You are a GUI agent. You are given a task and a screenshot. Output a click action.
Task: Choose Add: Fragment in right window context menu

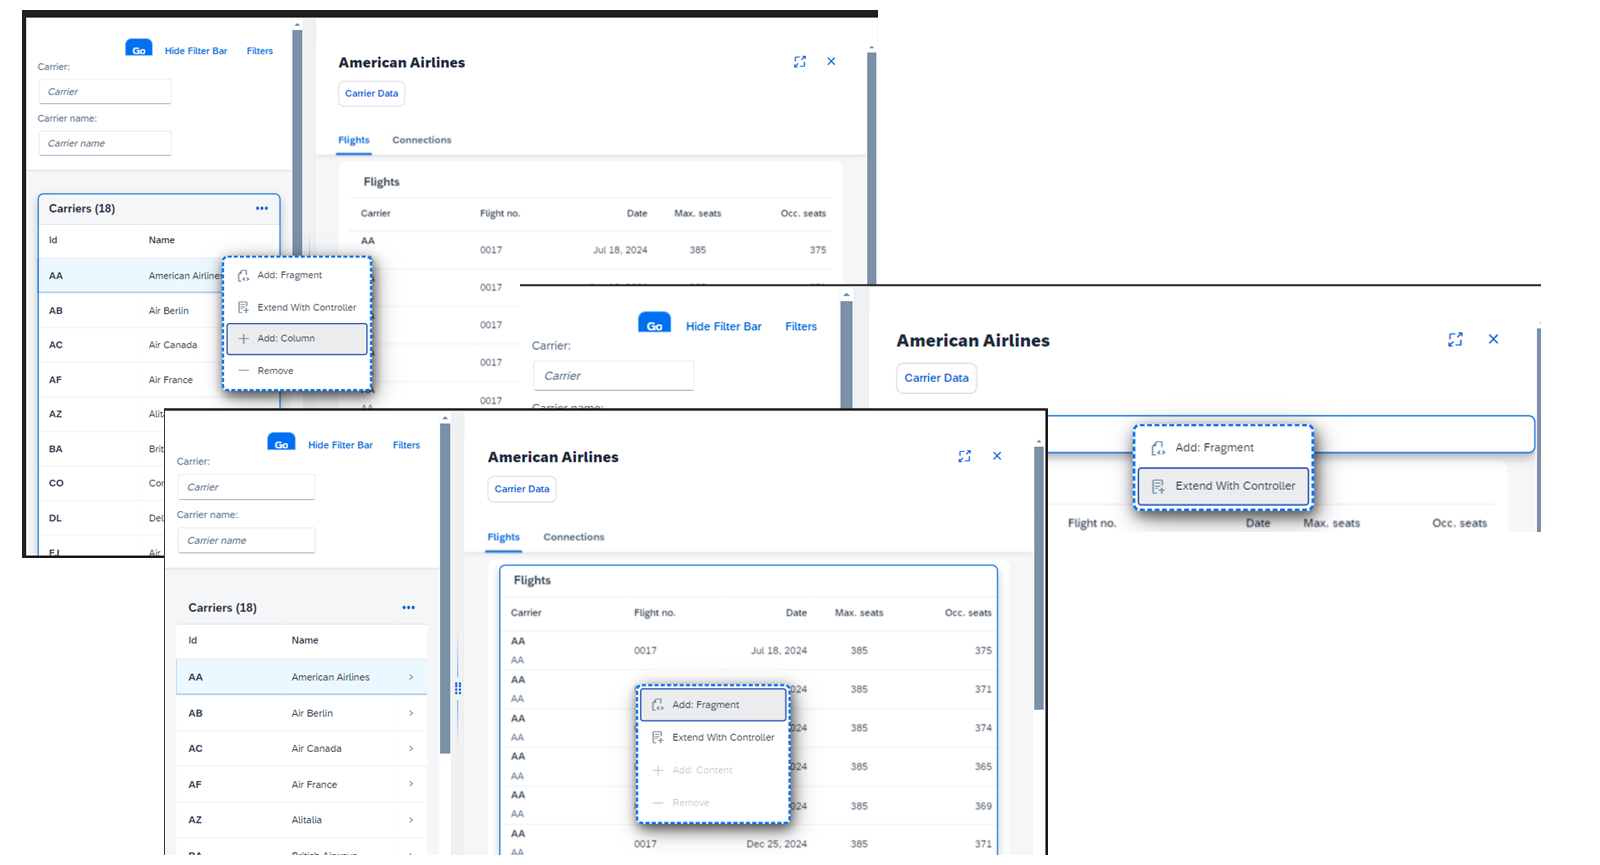1223,448
